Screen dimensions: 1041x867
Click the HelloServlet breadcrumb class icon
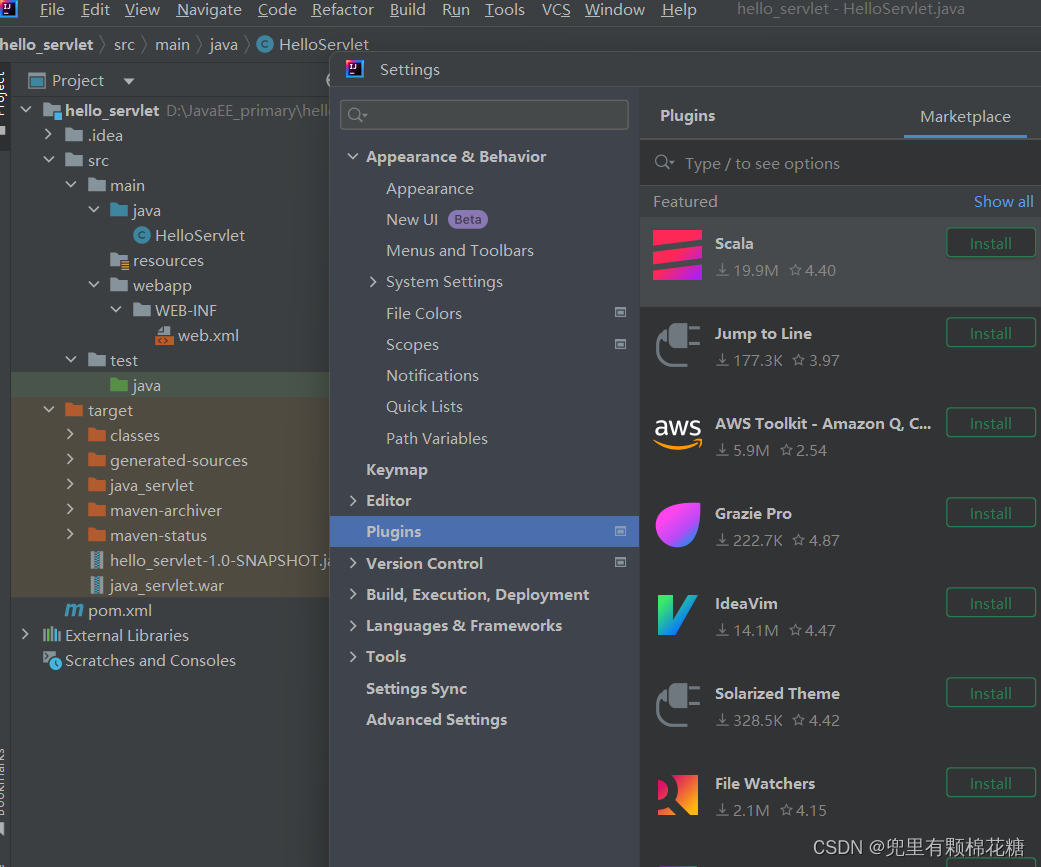pos(265,44)
